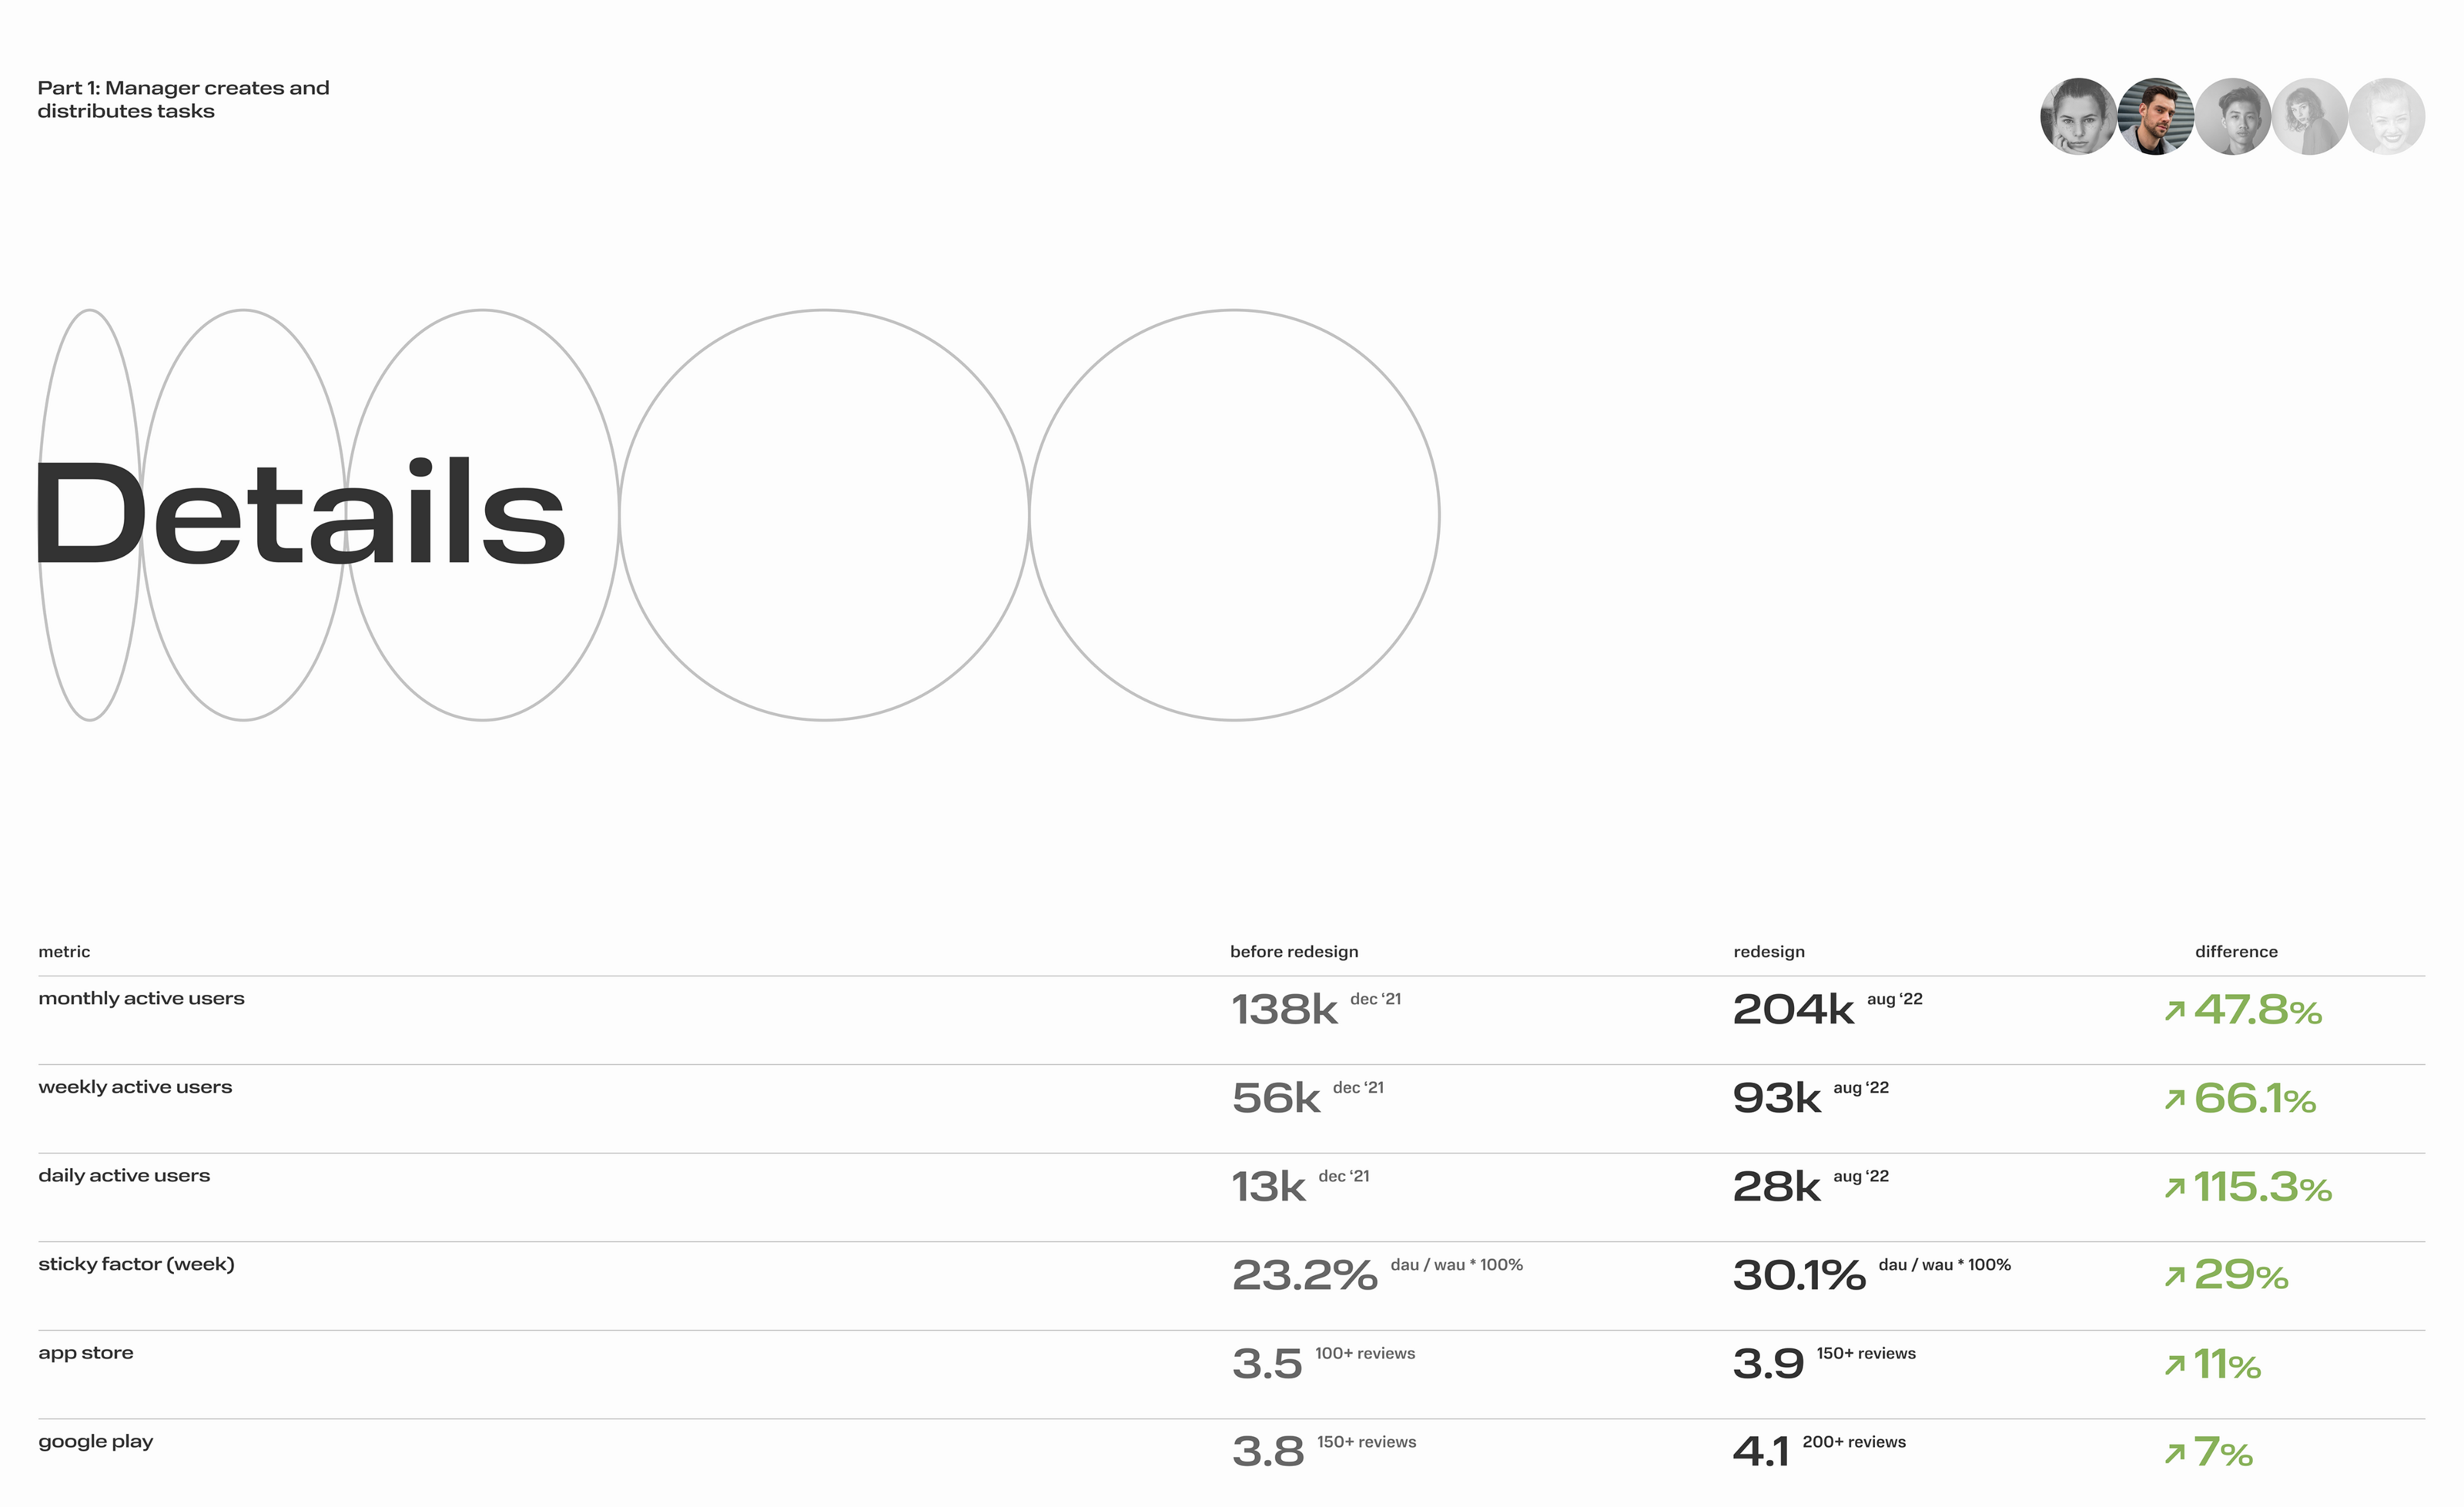Click the fourth avatar in the team row
The height and width of the screenshot is (1507, 2464).
(x=2309, y=117)
